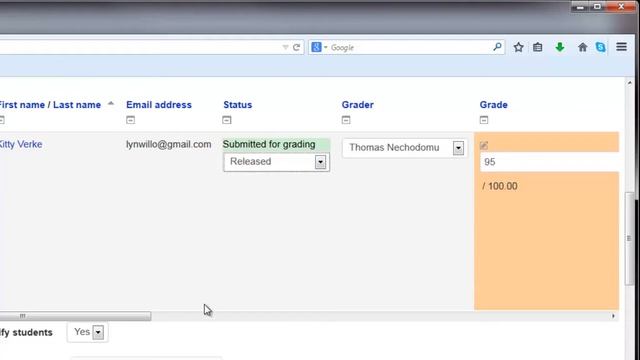Screen dimensions: 640x360
Task: Open downloads via the green arrow icon
Action: 560,47
